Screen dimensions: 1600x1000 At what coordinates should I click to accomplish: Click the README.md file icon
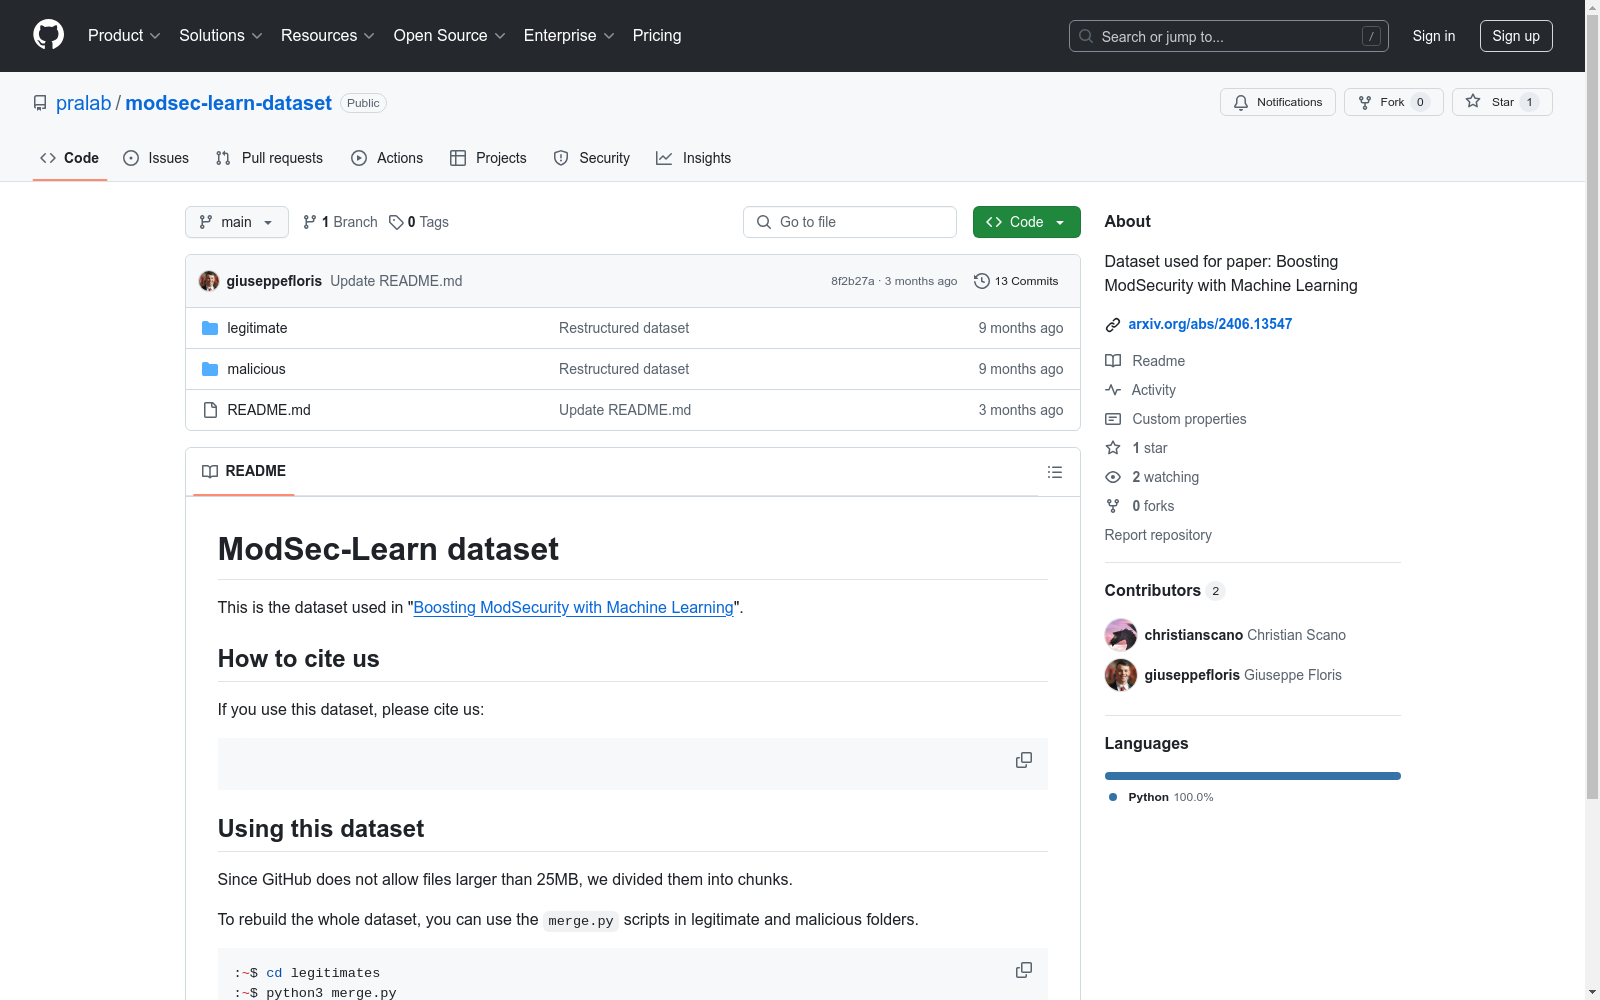click(x=210, y=410)
